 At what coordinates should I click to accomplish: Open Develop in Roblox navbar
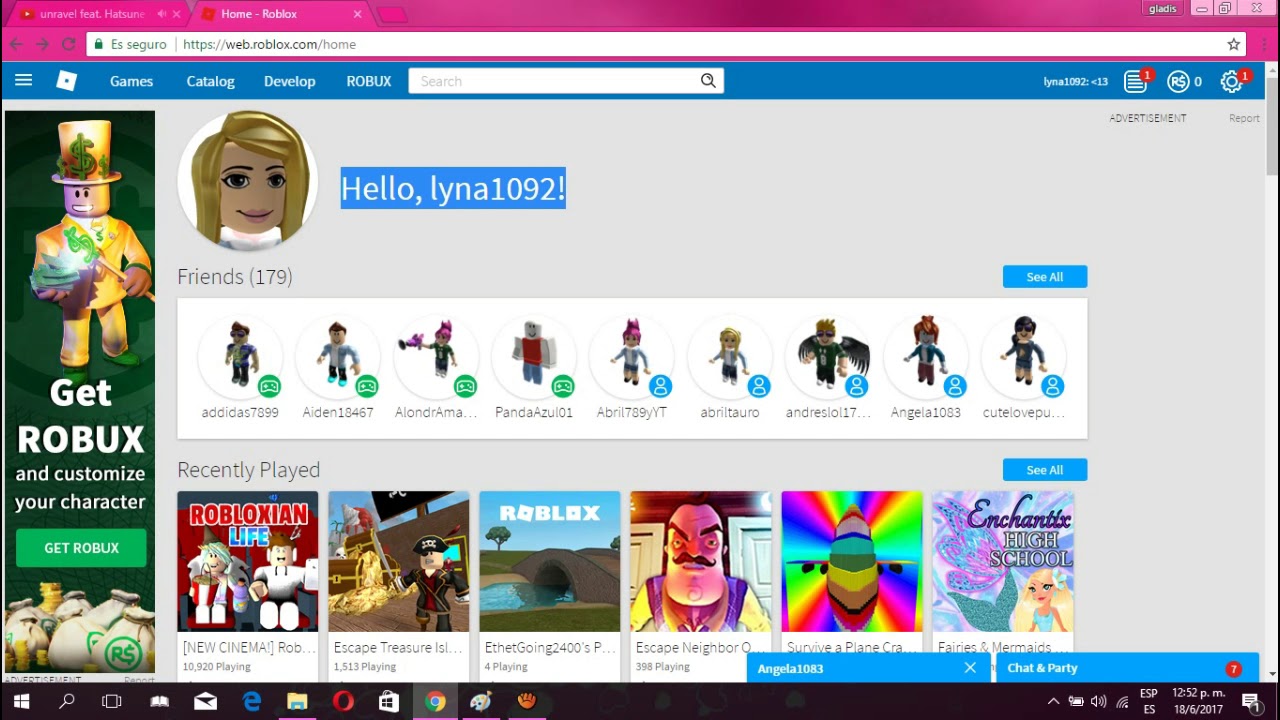(289, 81)
